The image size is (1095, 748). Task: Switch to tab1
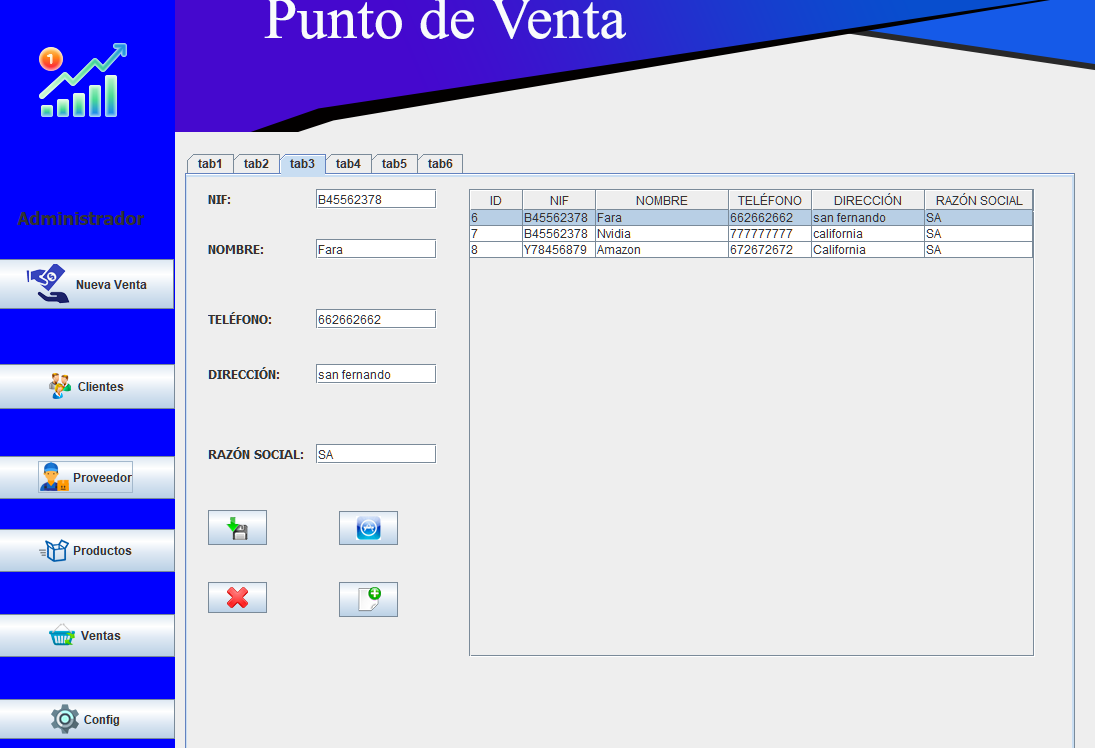coord(210,164)
